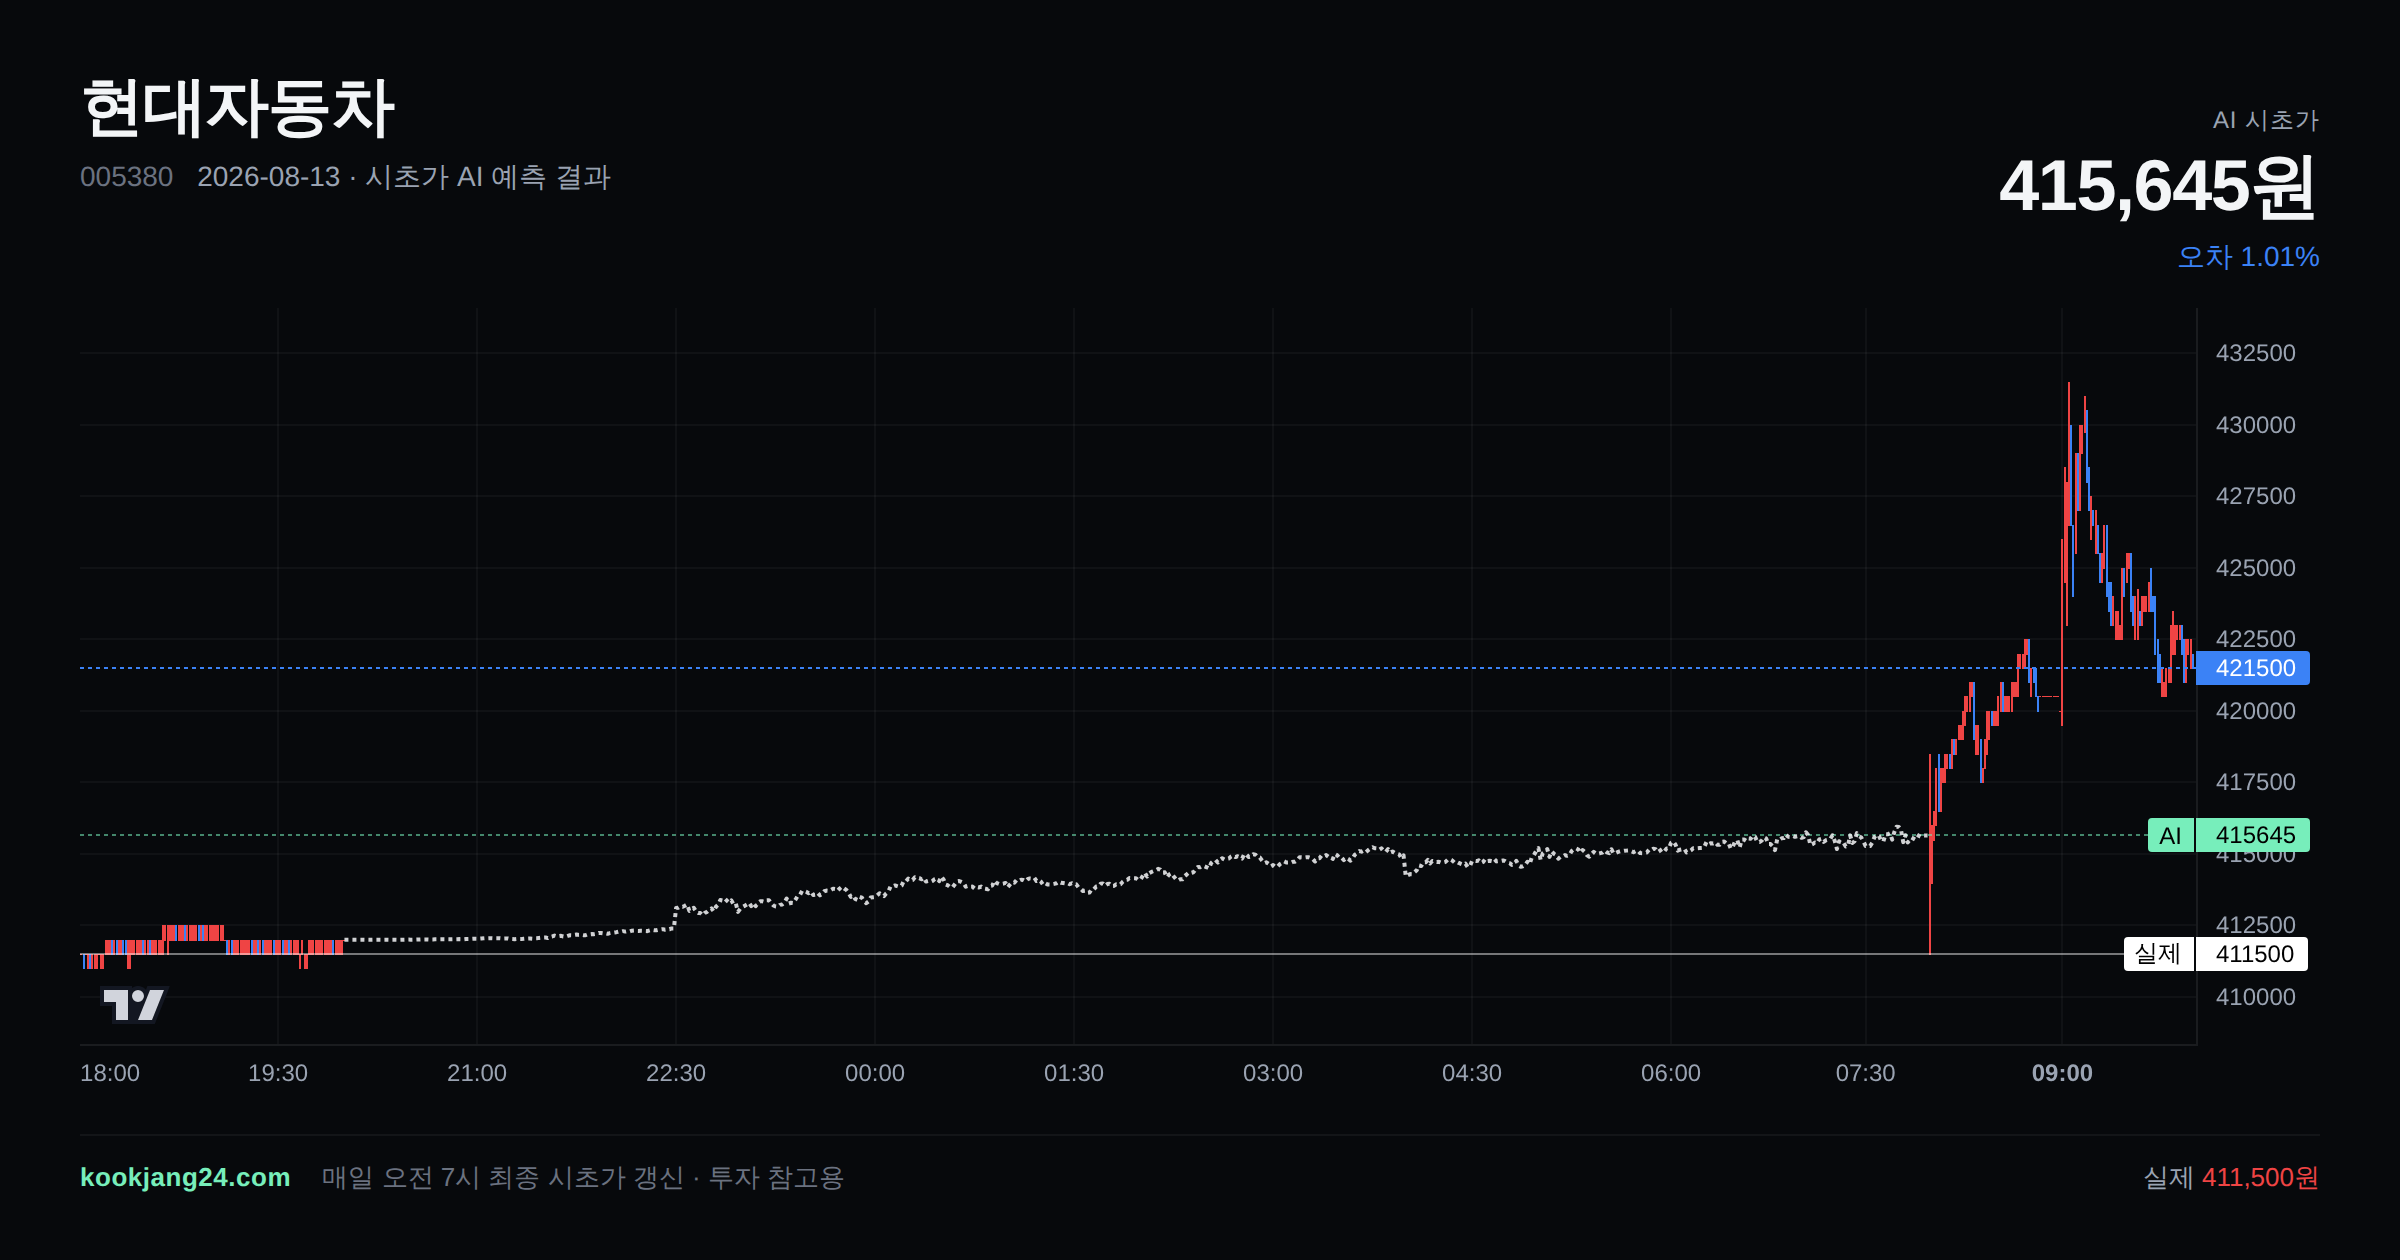Viewport: 2400px width, 1260px height.
Task: Click the green AI 415645 price tag
Action: (x=2229, y=835)
